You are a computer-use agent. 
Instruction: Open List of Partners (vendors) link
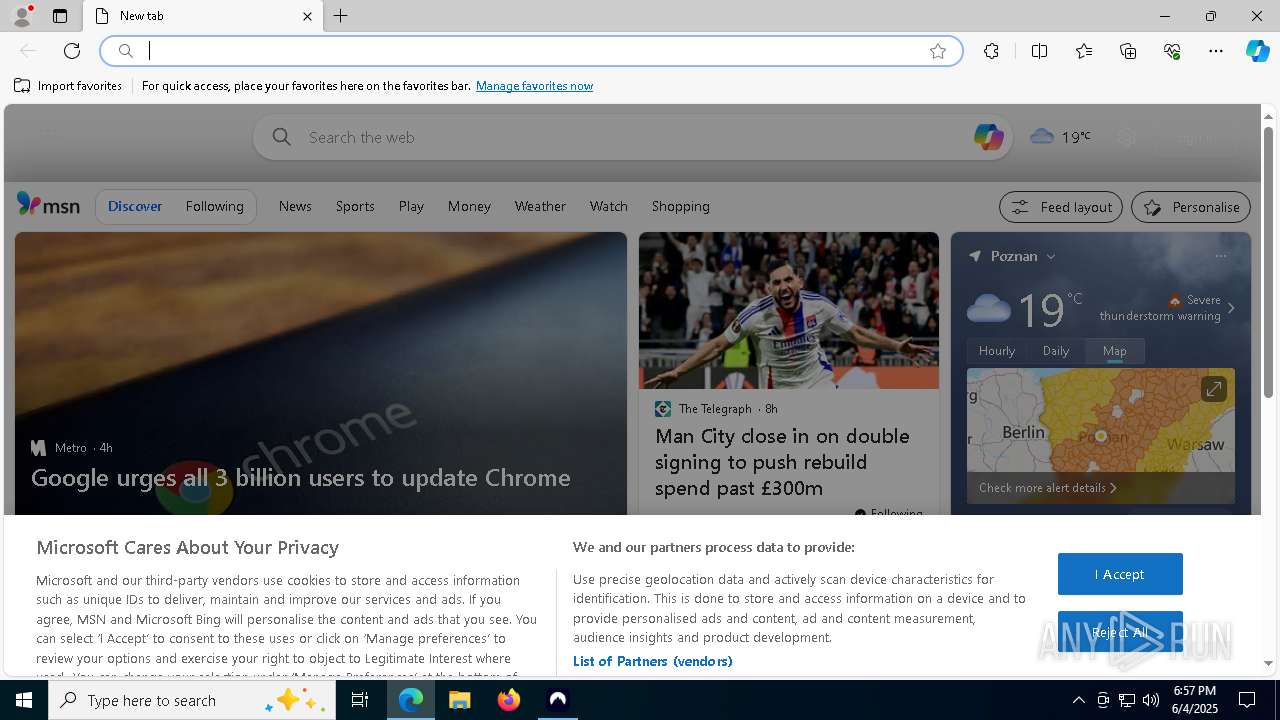(x=652, y=661)
